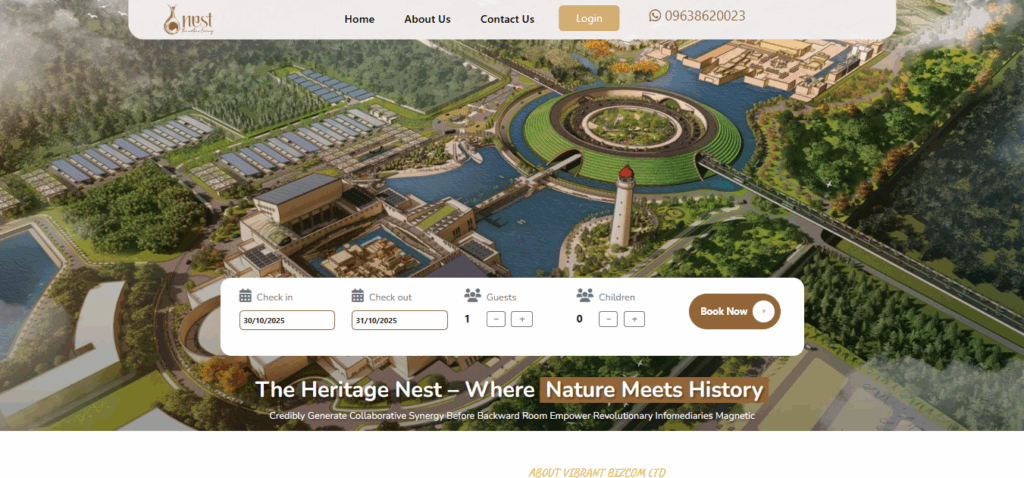Navigate to Contact Us
This screenshot has width=1024, height=478.
[507, 19]
